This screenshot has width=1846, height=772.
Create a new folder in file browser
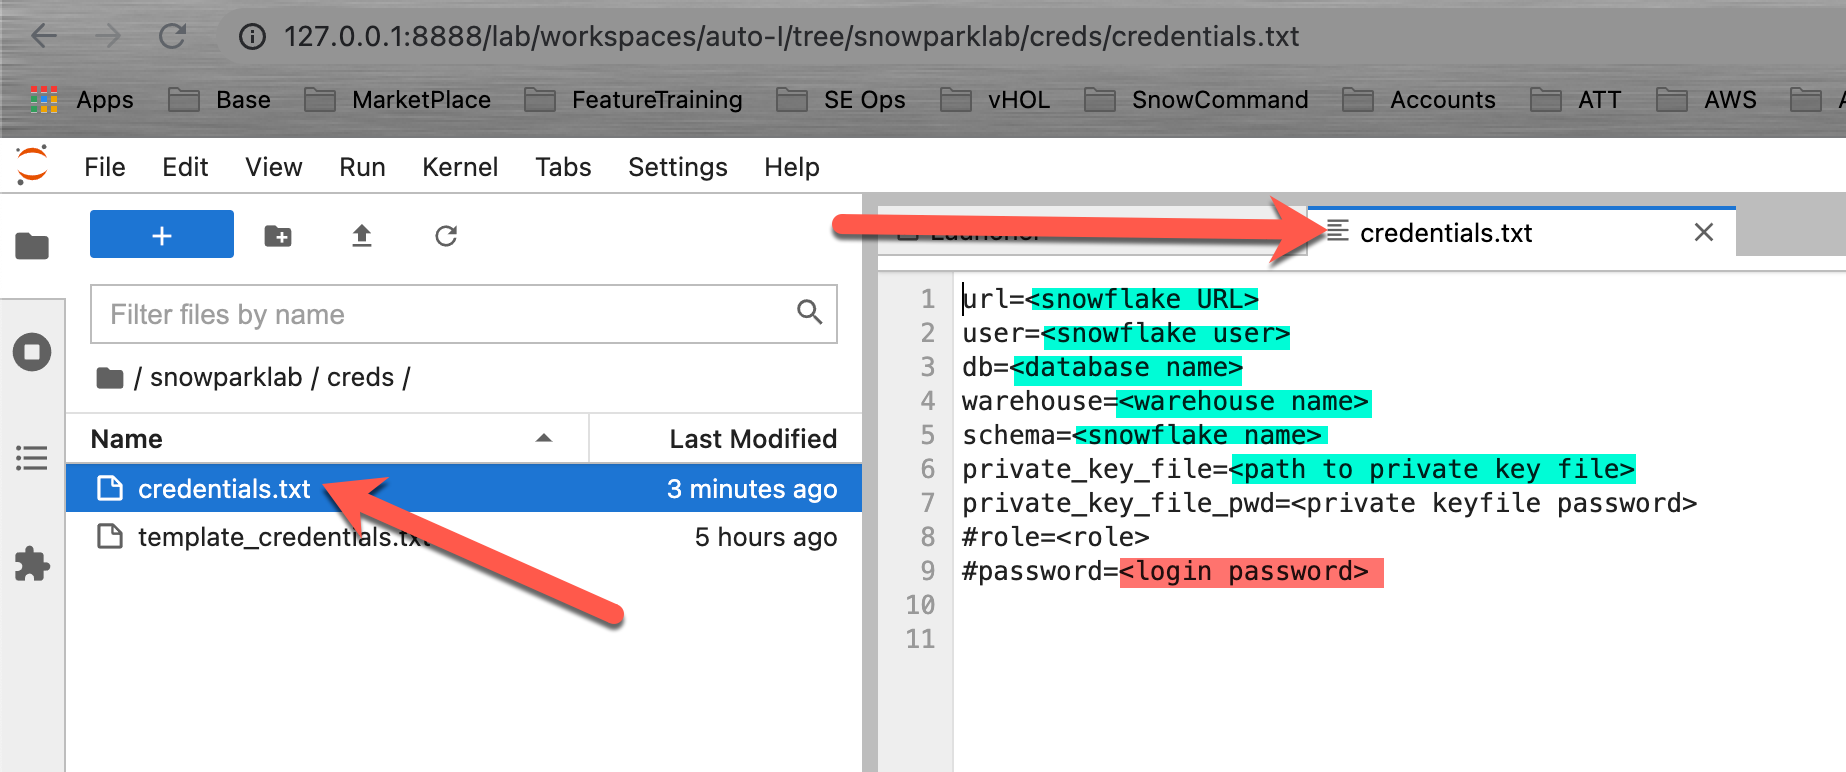pos(277,236)
